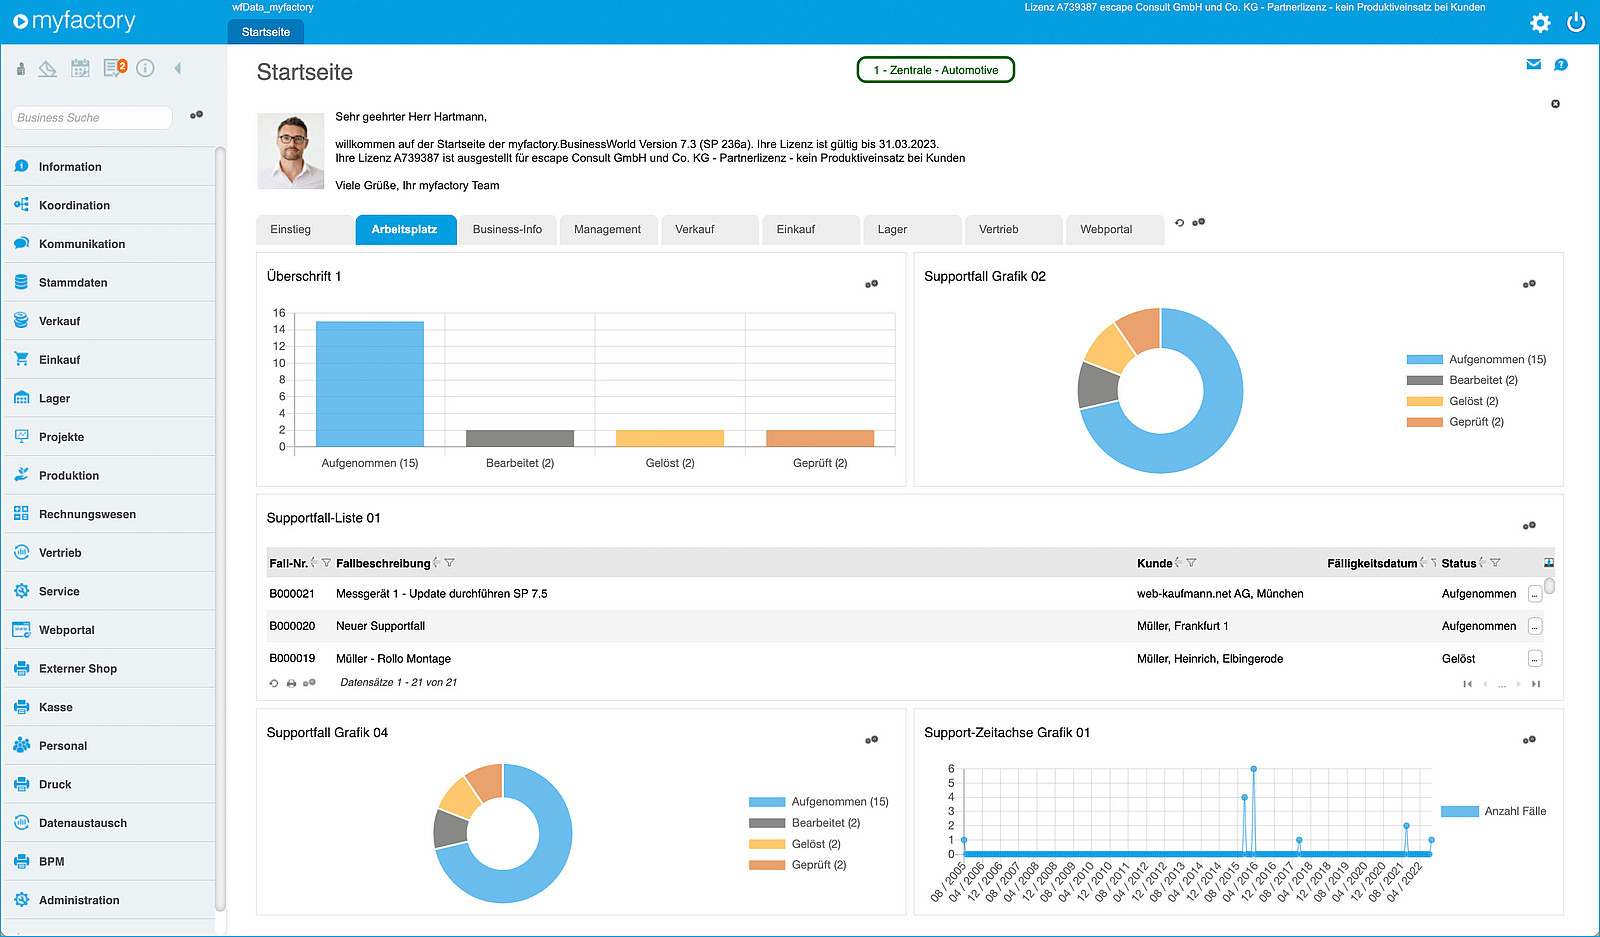This screenshot has width=1600, height=937.
Task: Open the info circle icon in sidebar toolbar
Action: click(145, 68)
